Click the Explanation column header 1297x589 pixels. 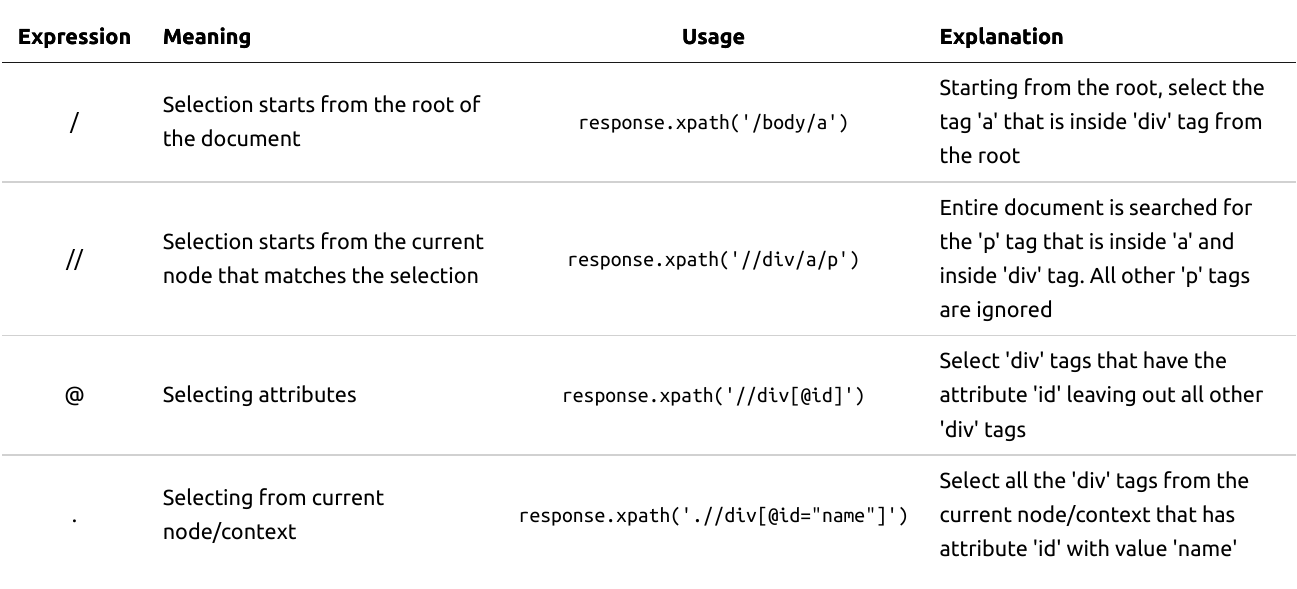pos(1001,37)
